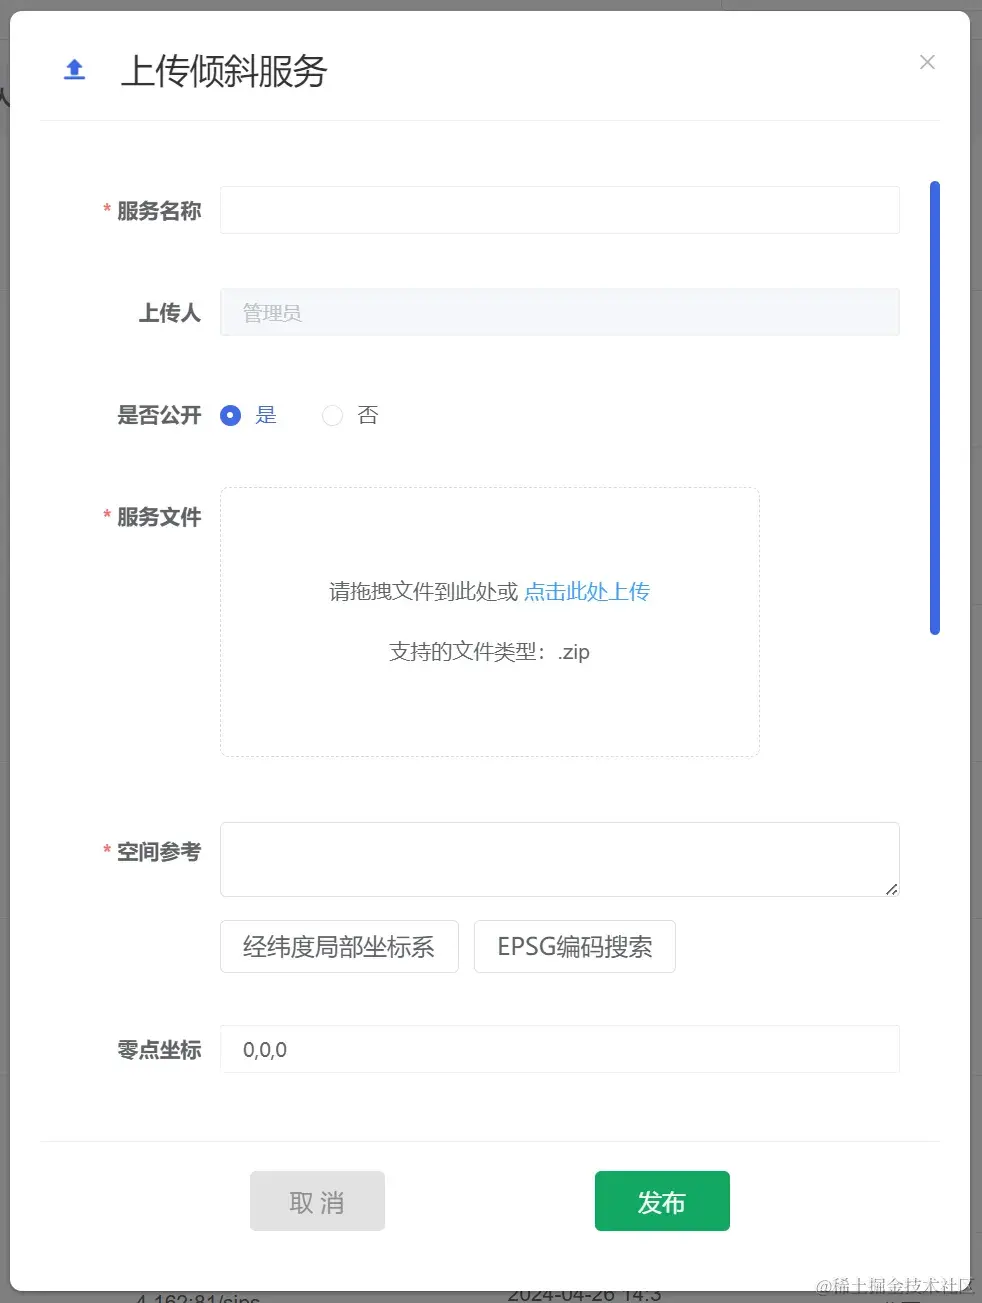Screen dimensions: 982x1303
Task: Click the 上传人 field showing 管理员
Action: pyautogui.click(x=559, y=312)
